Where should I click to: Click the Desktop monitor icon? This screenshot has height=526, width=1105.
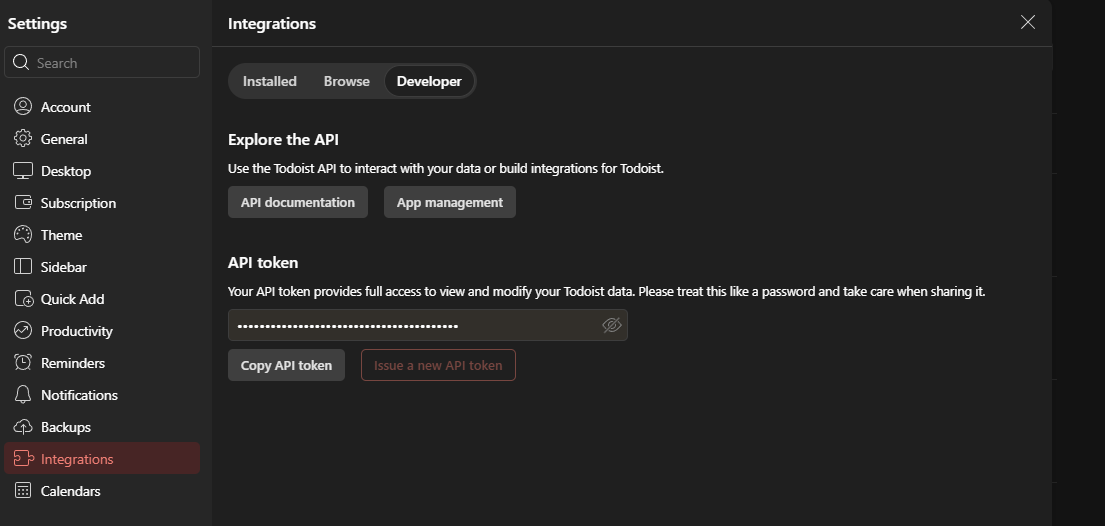coord(23,171)
